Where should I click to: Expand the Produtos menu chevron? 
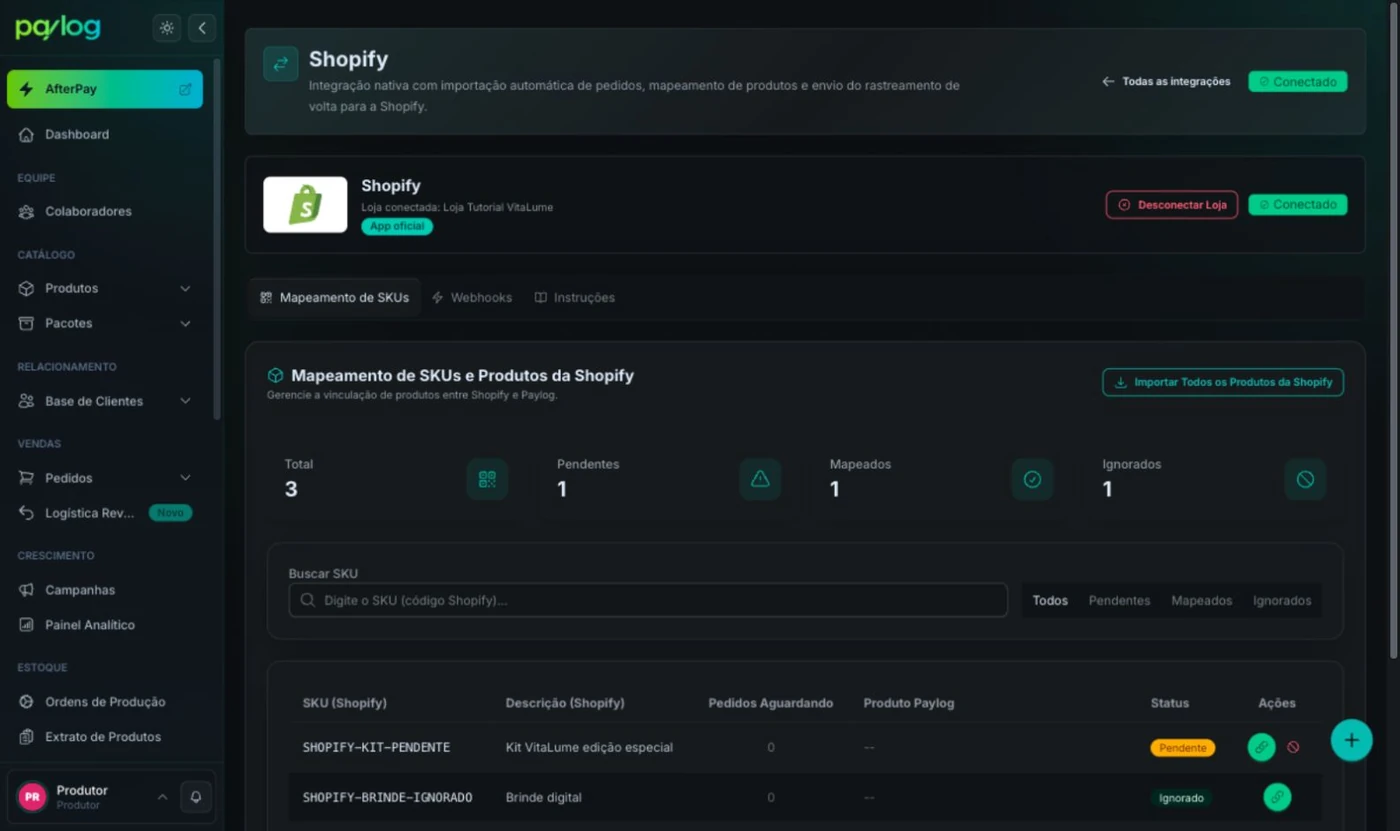click(x=185, y=288)
